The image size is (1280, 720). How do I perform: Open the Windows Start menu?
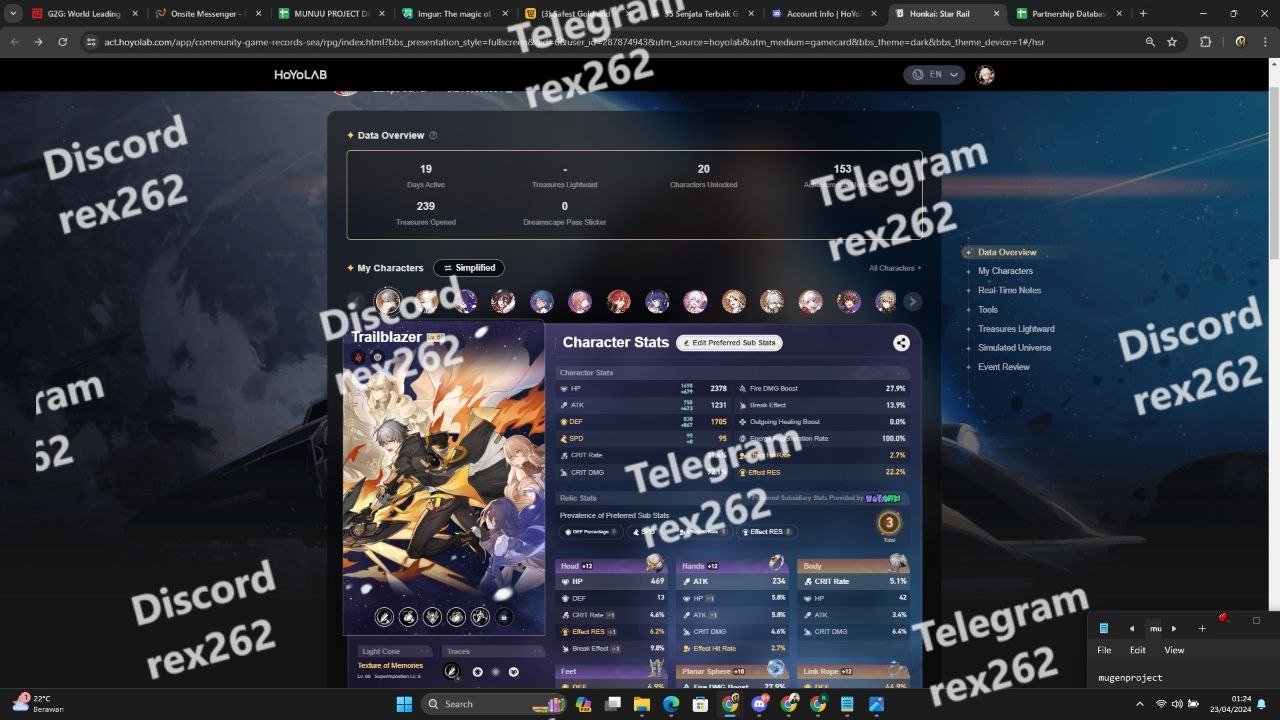click(x=404, y=704)
